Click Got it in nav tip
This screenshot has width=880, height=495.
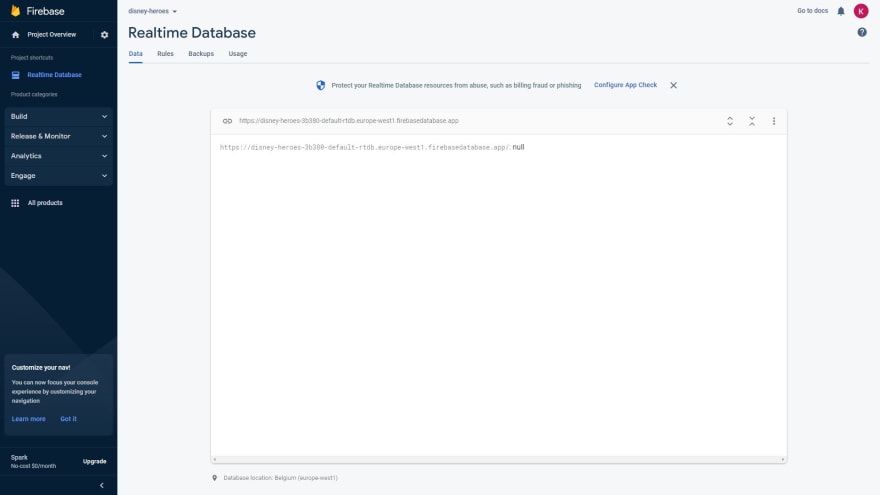68,419
